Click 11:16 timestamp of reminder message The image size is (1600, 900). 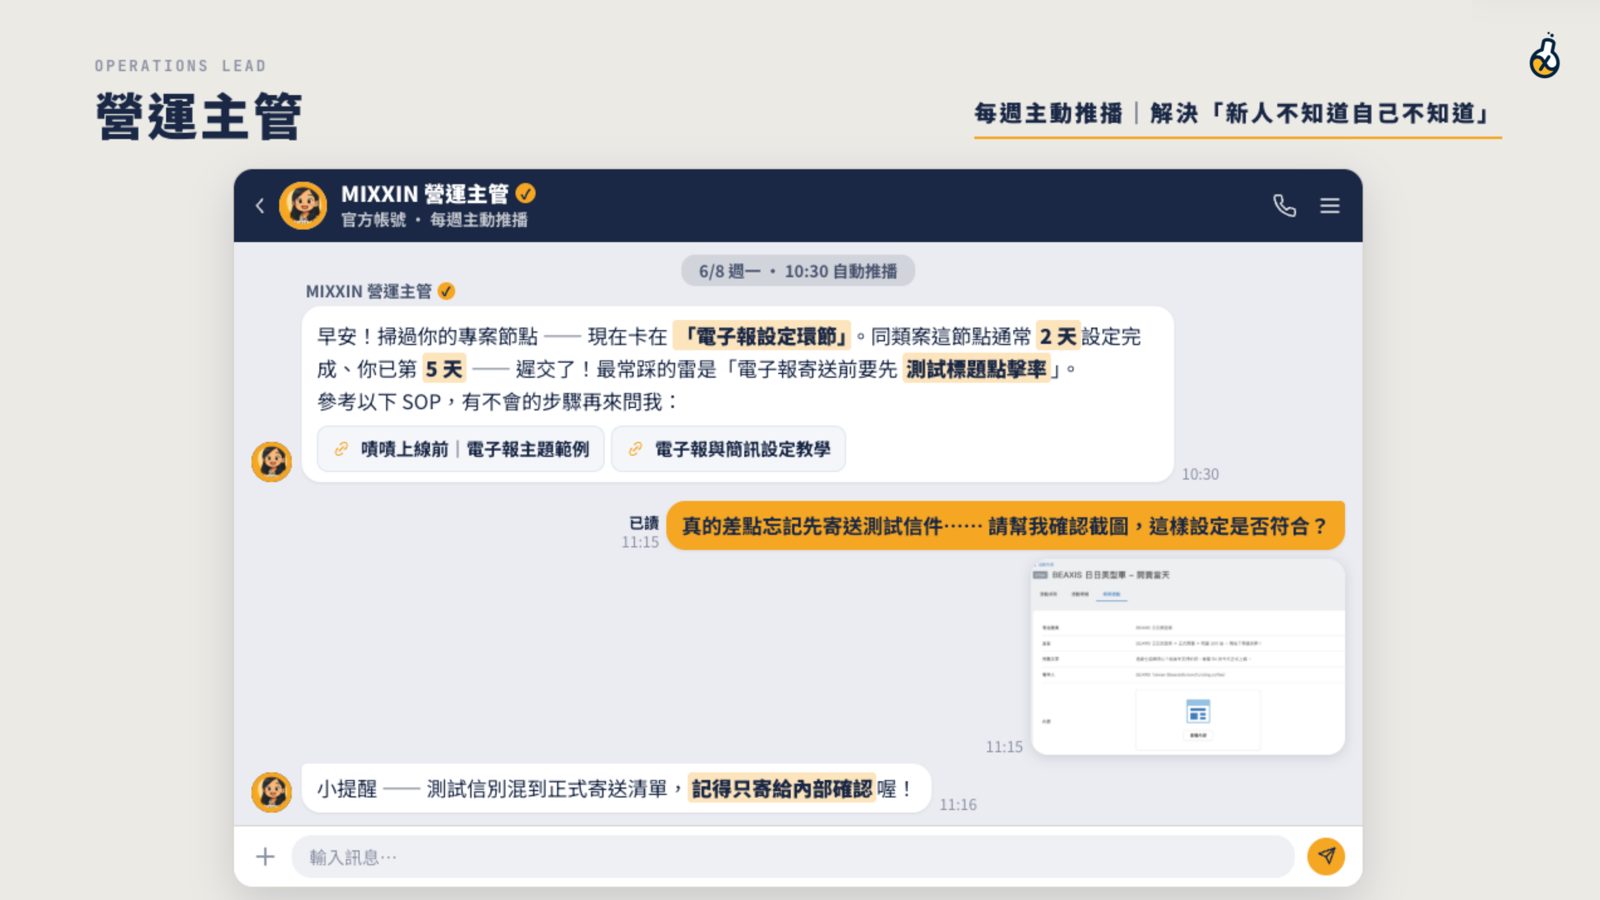(958, 804)
